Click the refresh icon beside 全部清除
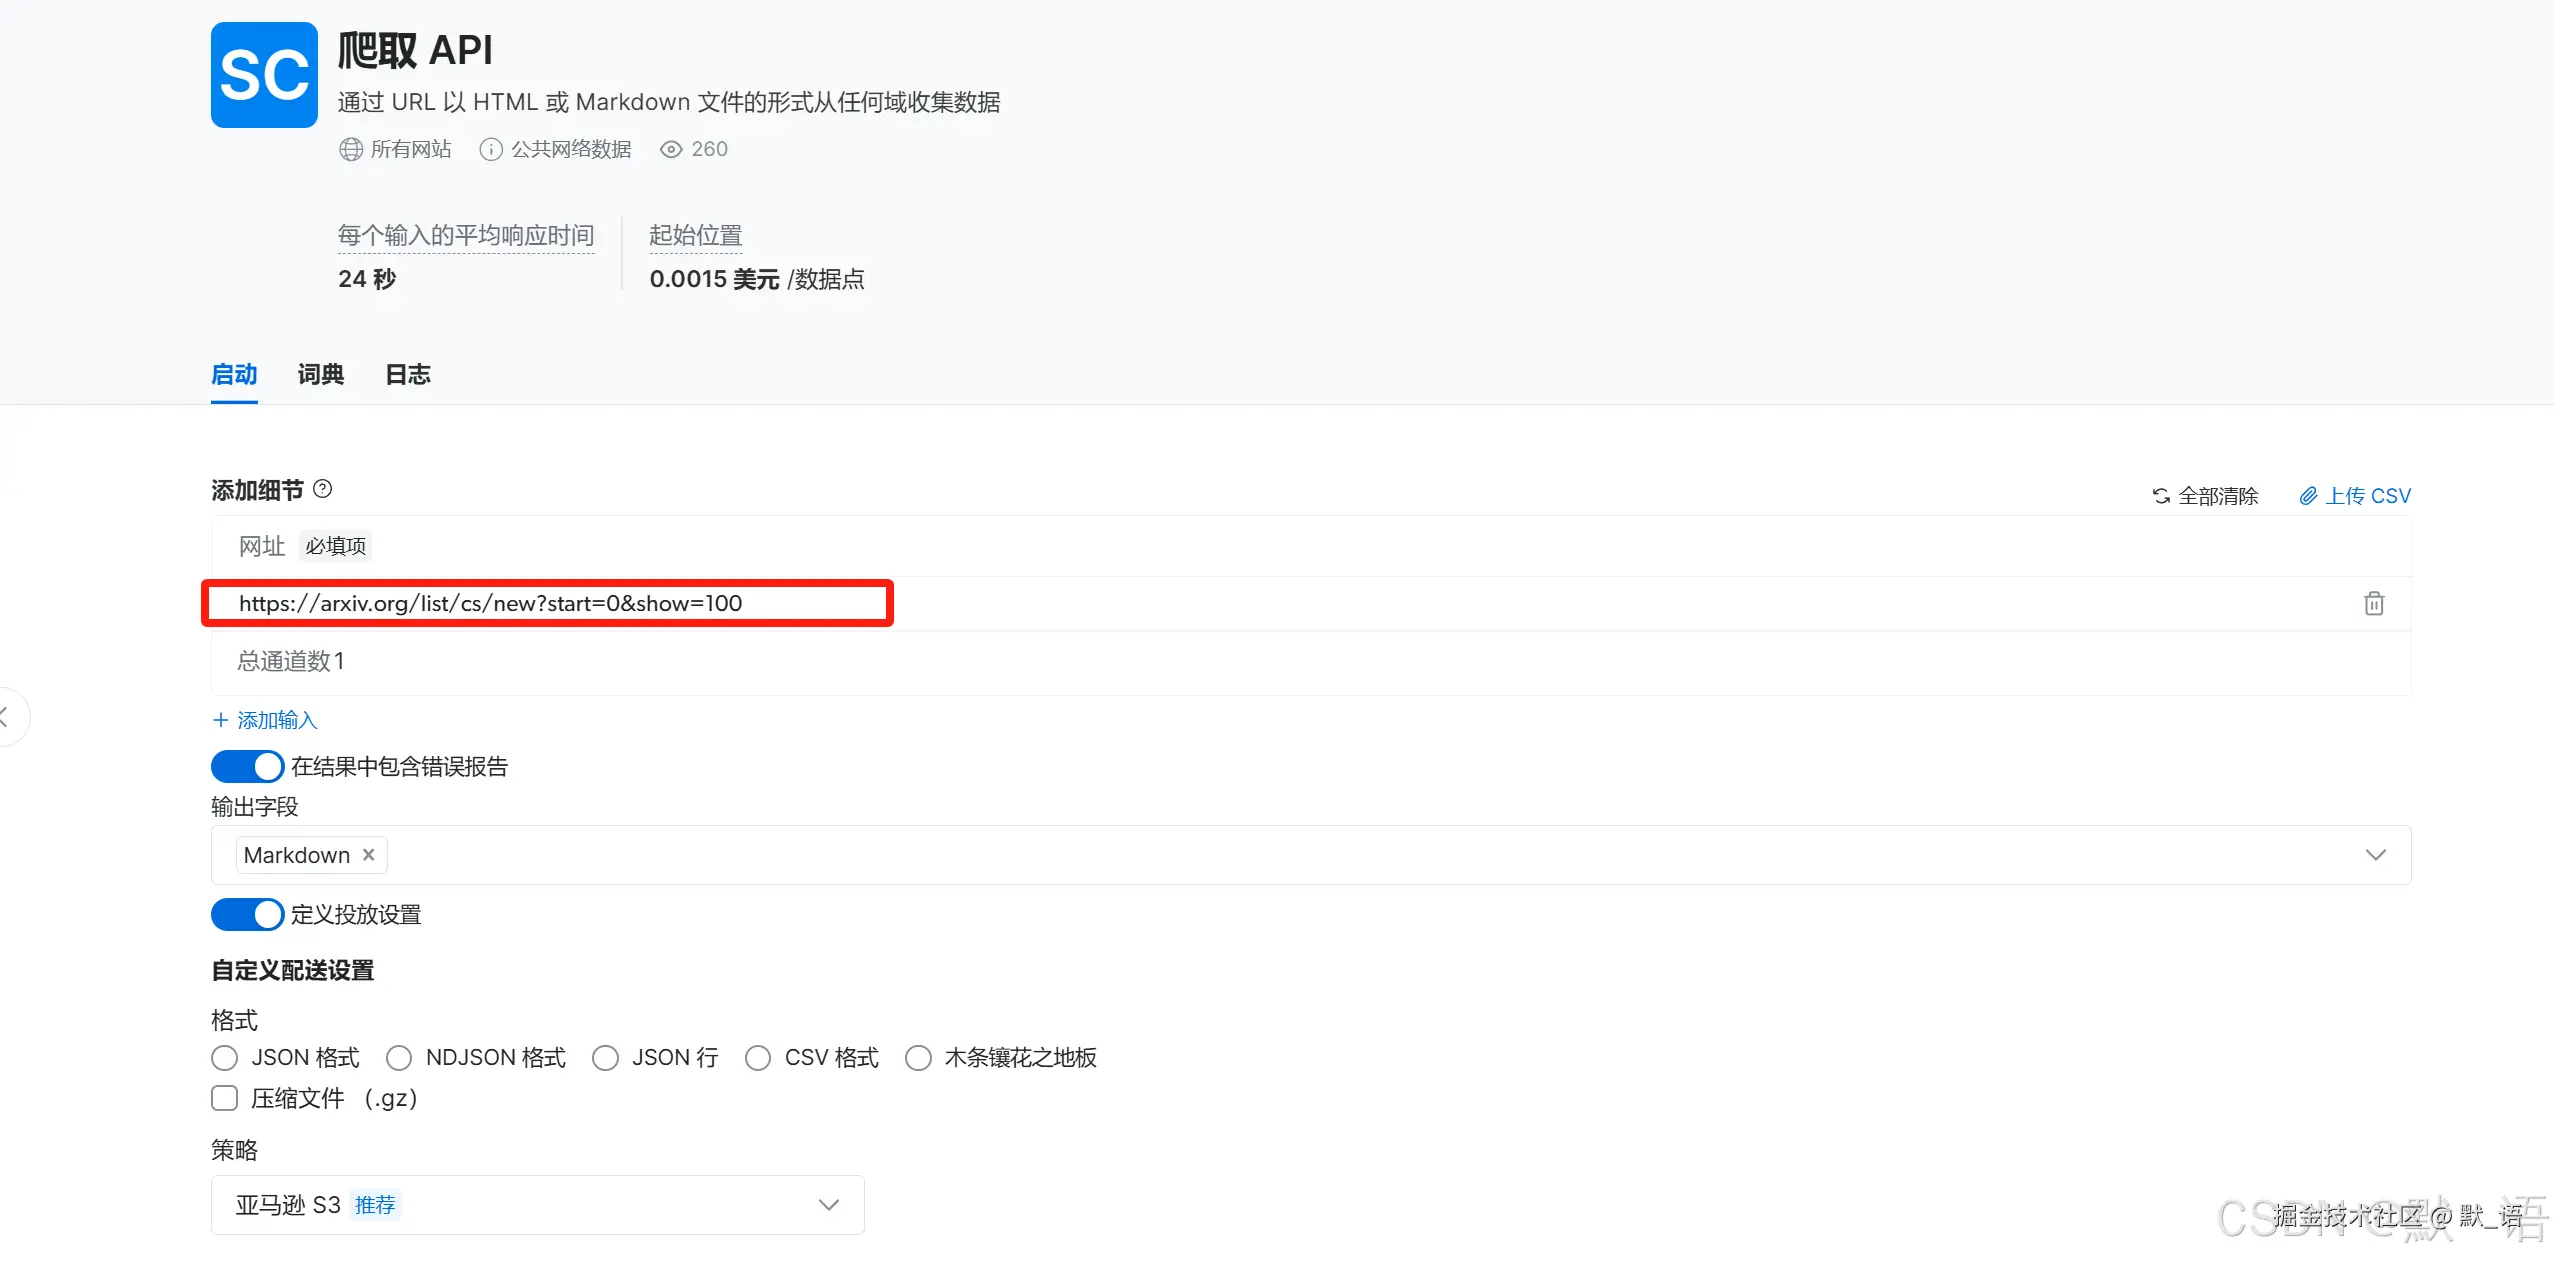Screen dimensions: 2554x1261 (x=2161, y=495)
